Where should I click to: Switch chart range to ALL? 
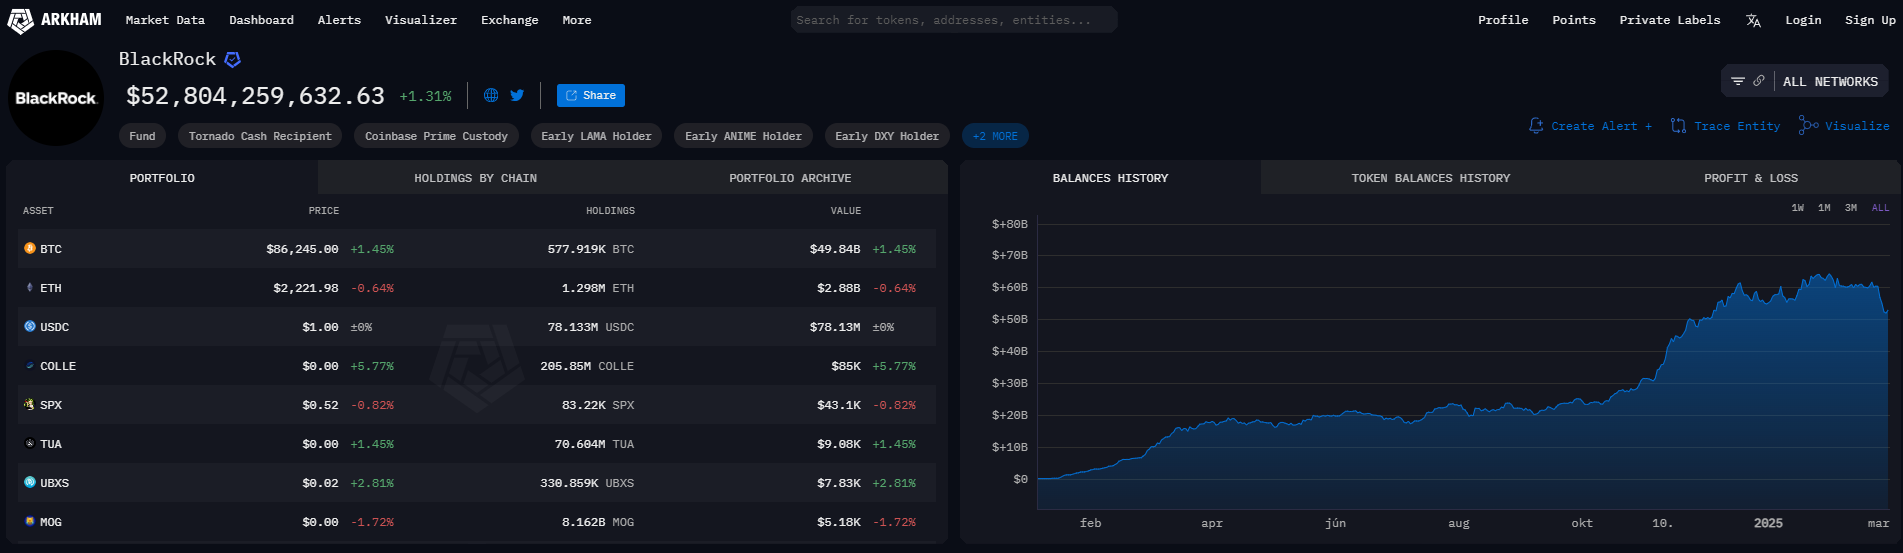[1880, 208]
